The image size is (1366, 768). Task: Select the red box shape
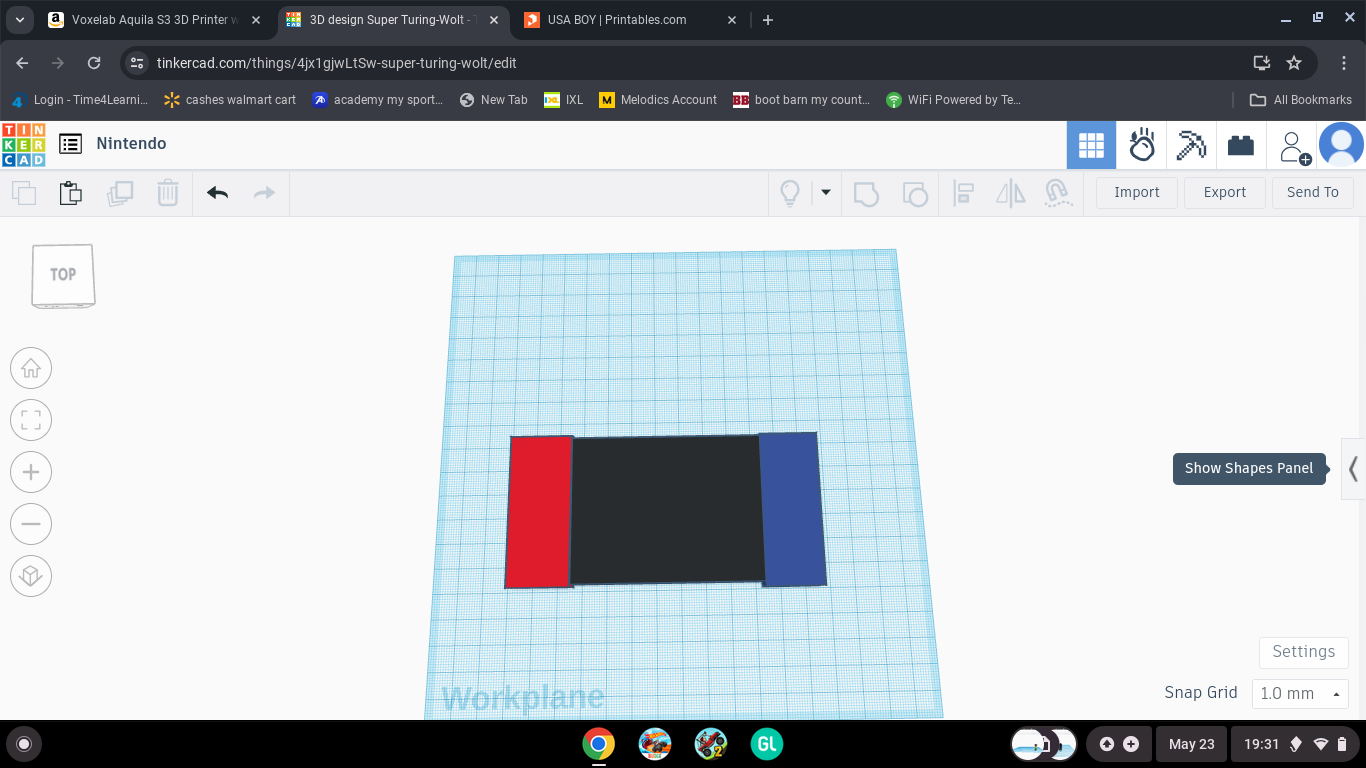pos(539,512)
